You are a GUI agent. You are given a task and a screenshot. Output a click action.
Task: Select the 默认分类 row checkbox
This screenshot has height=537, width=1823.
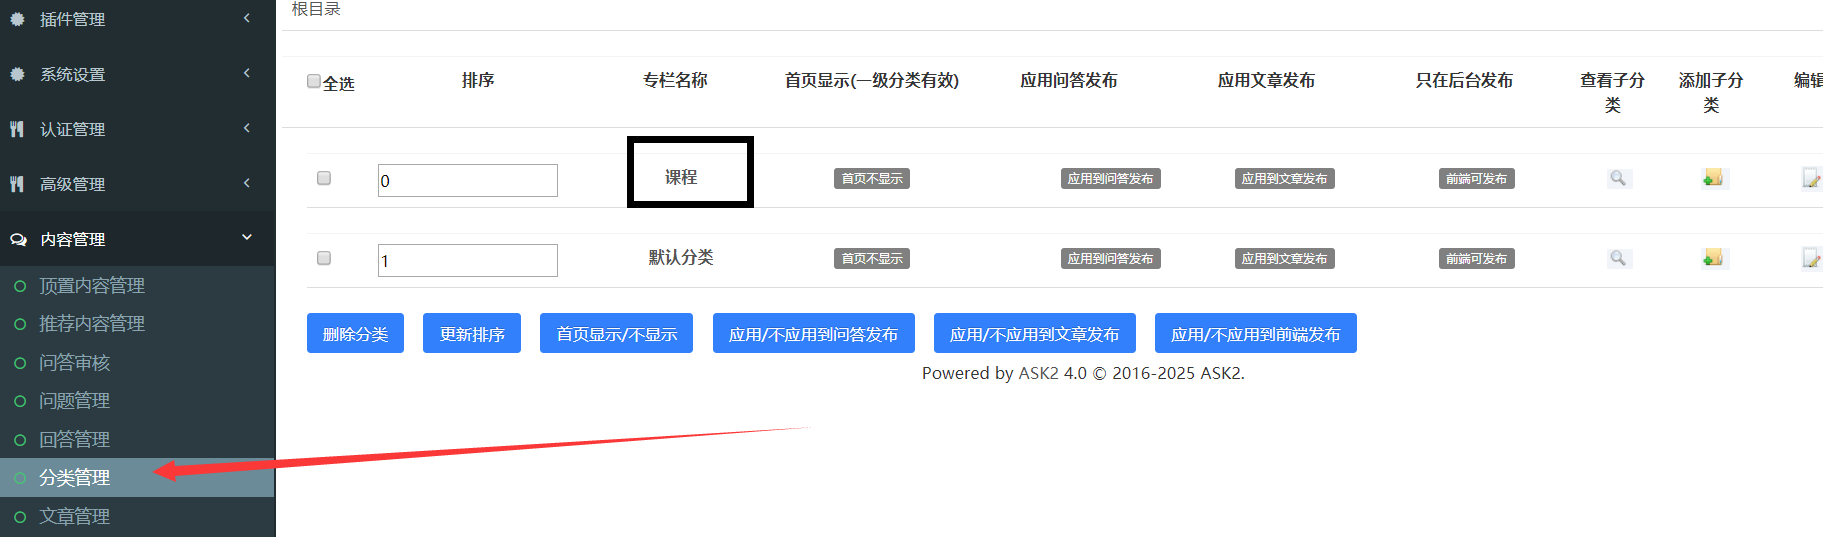(x=324, y=258)
